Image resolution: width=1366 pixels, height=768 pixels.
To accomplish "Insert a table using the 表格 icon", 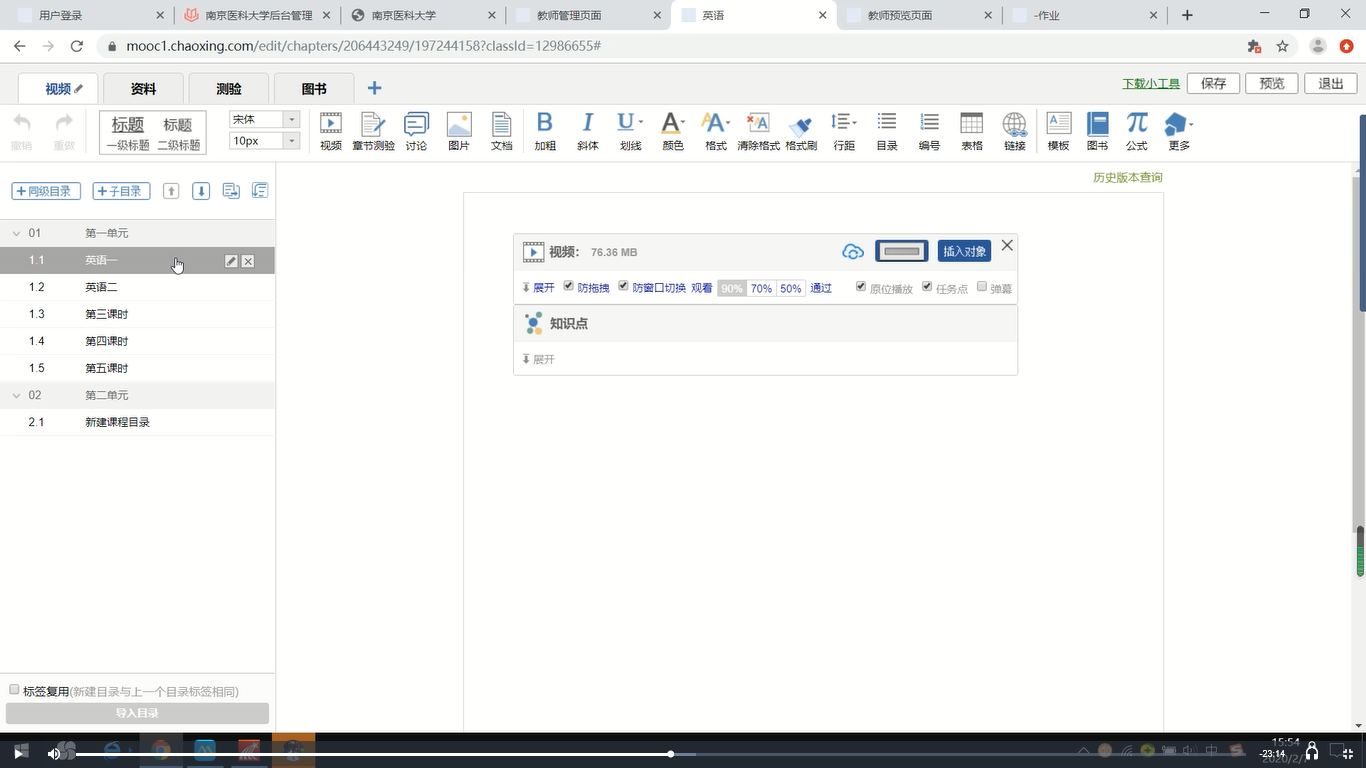I will (971, 131).
